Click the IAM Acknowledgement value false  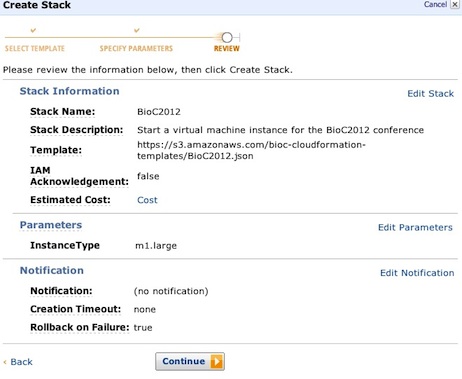[x=148, y=176]
